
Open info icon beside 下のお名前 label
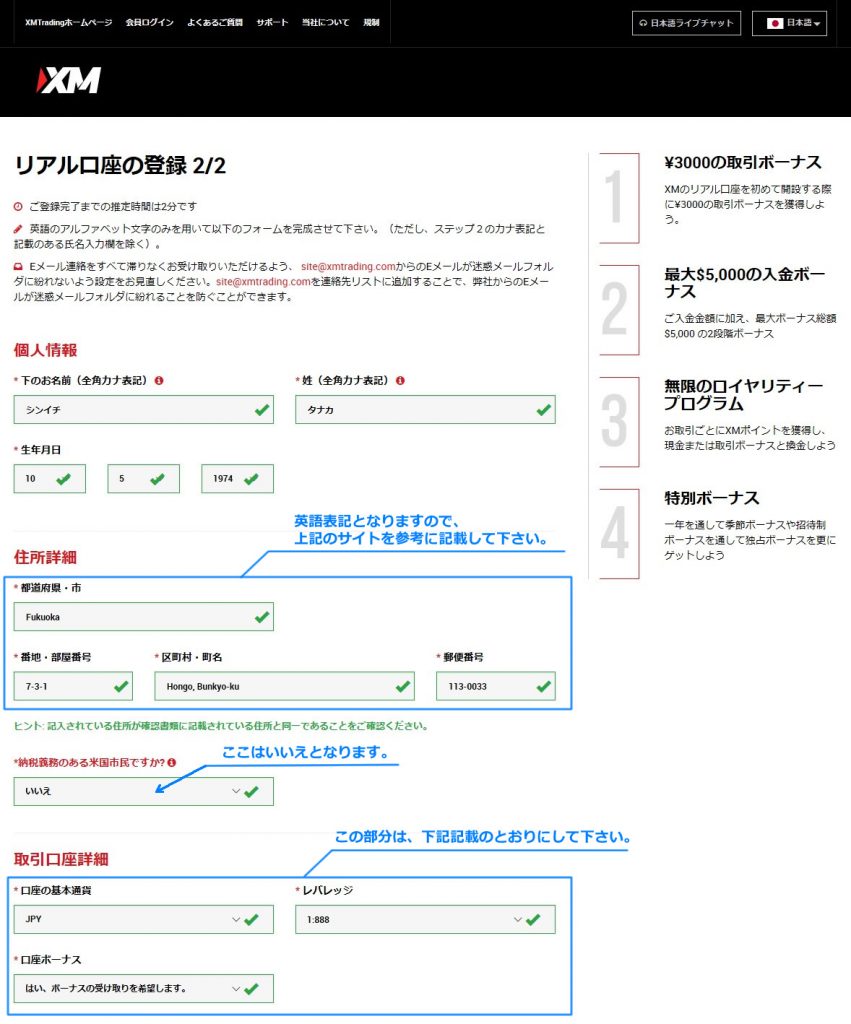coord(159,380)
